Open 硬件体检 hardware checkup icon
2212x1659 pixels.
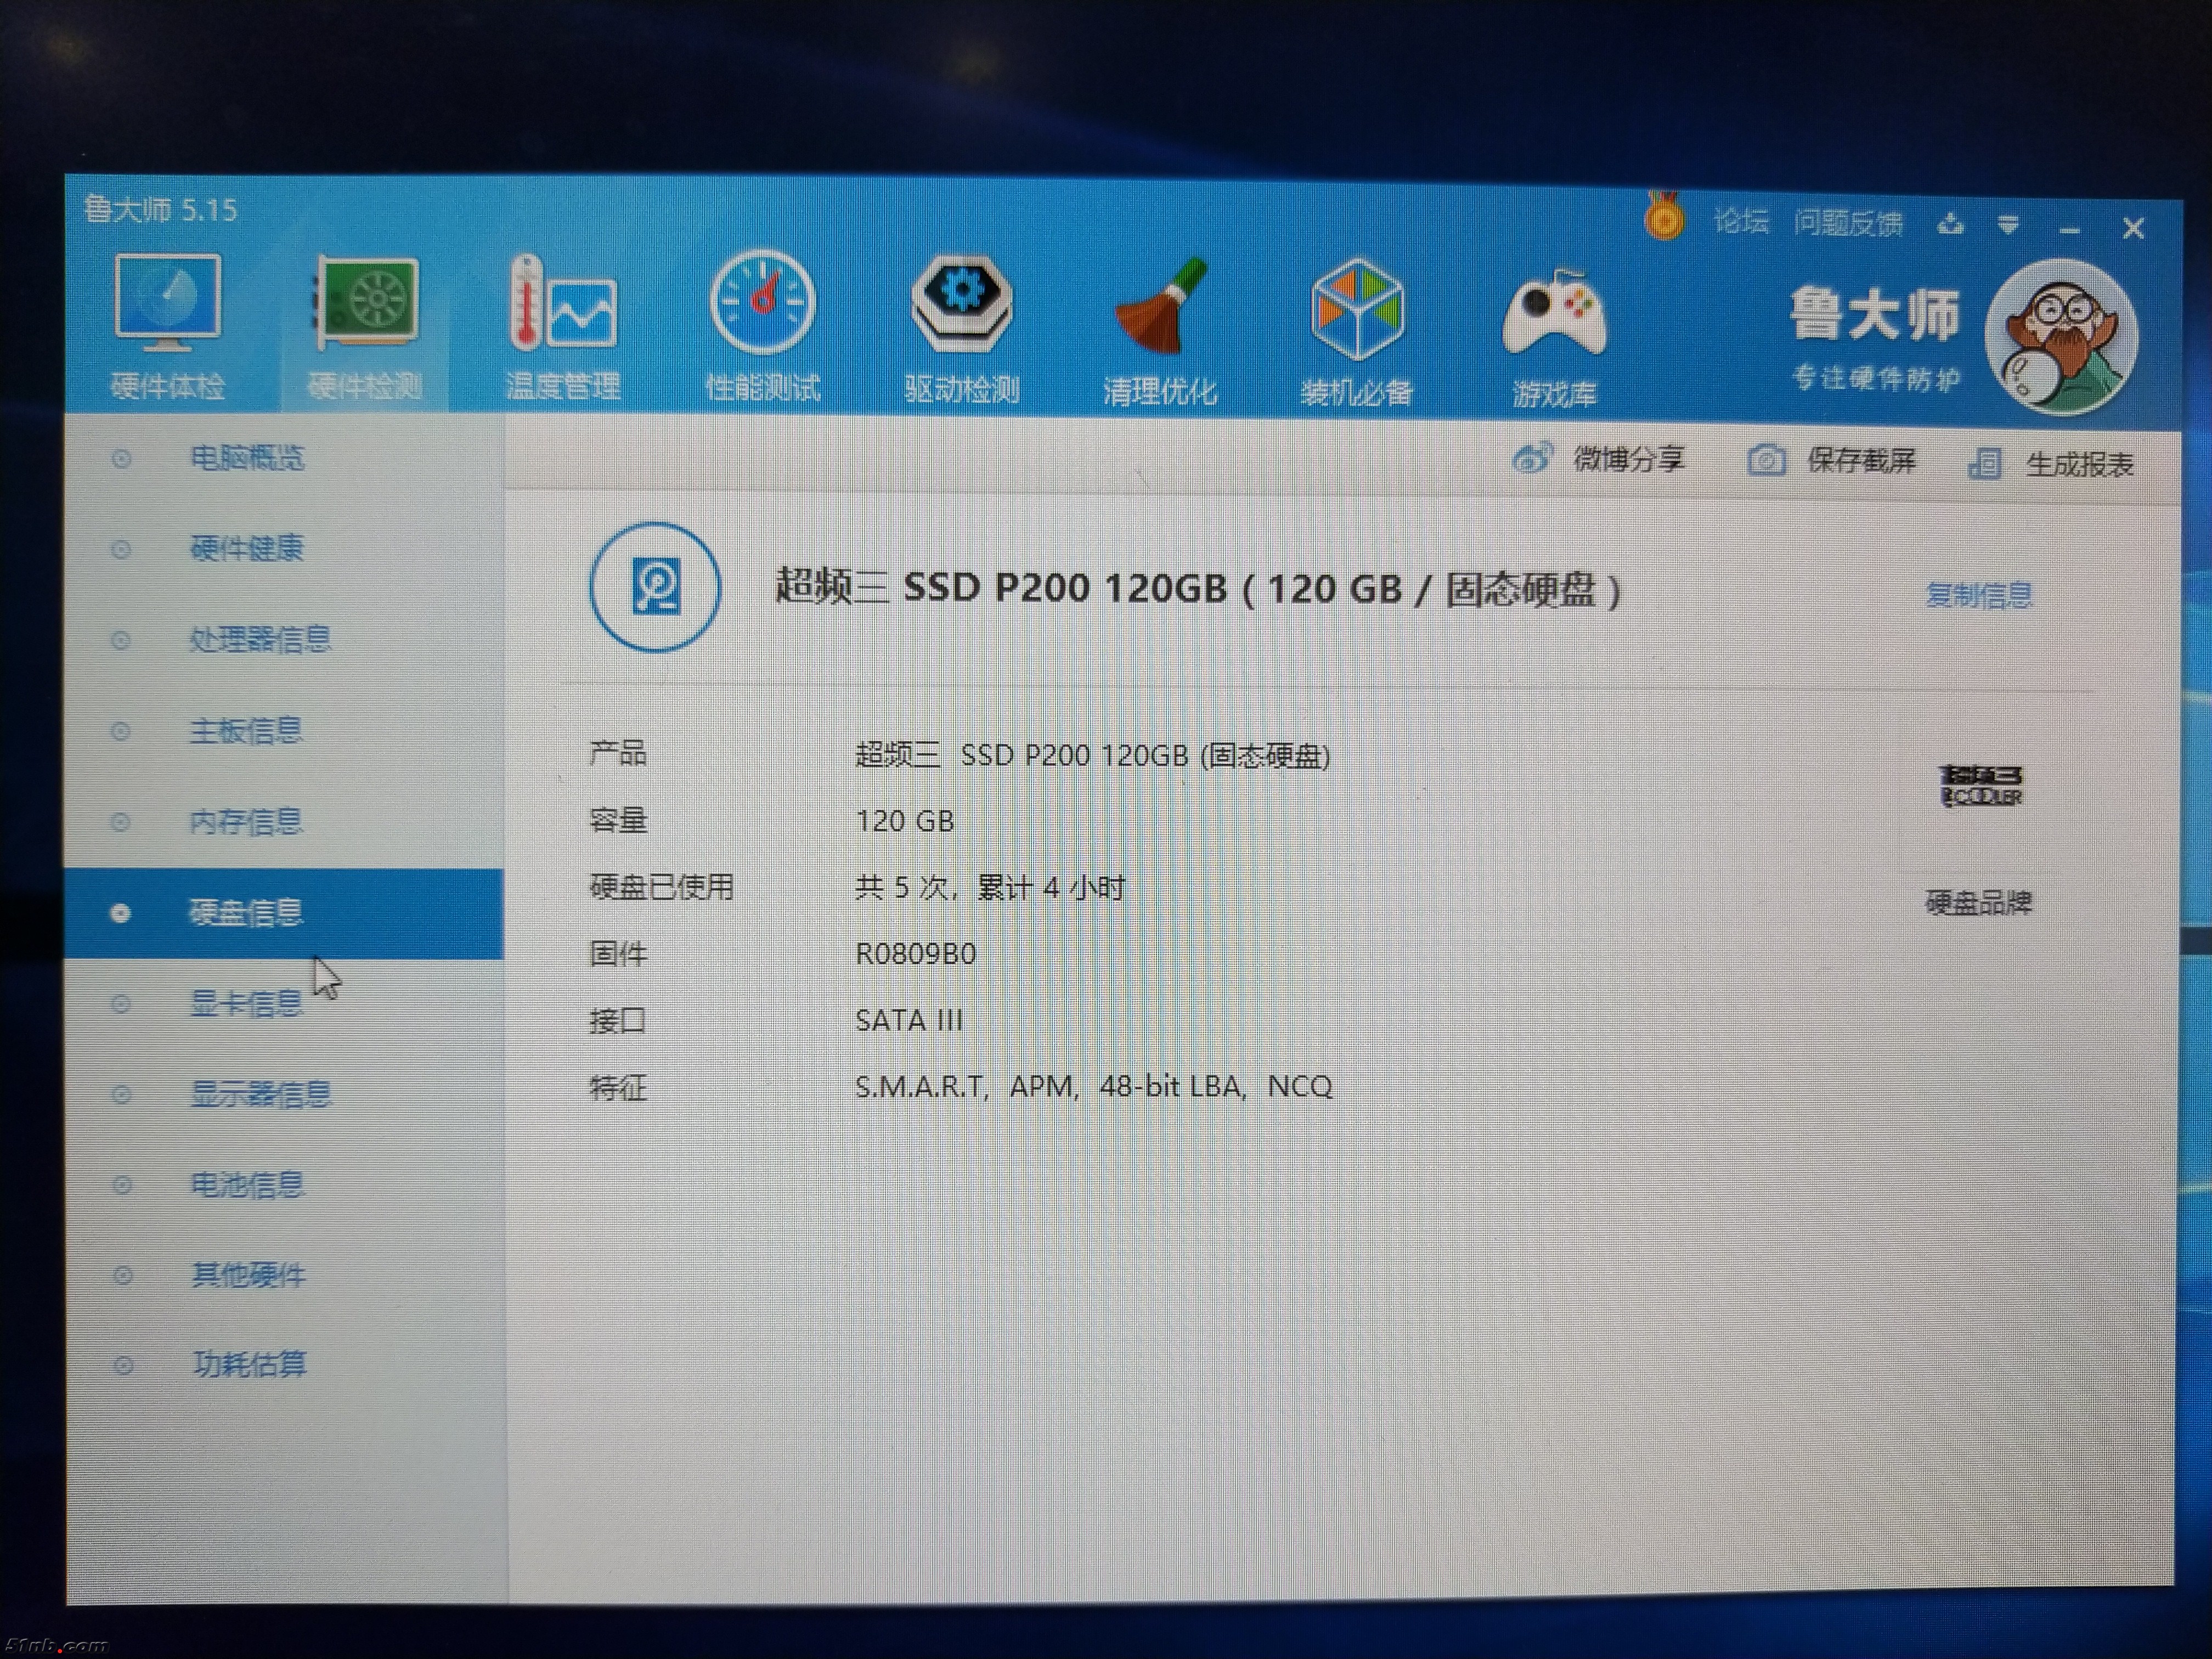click(x=167, y=327)
